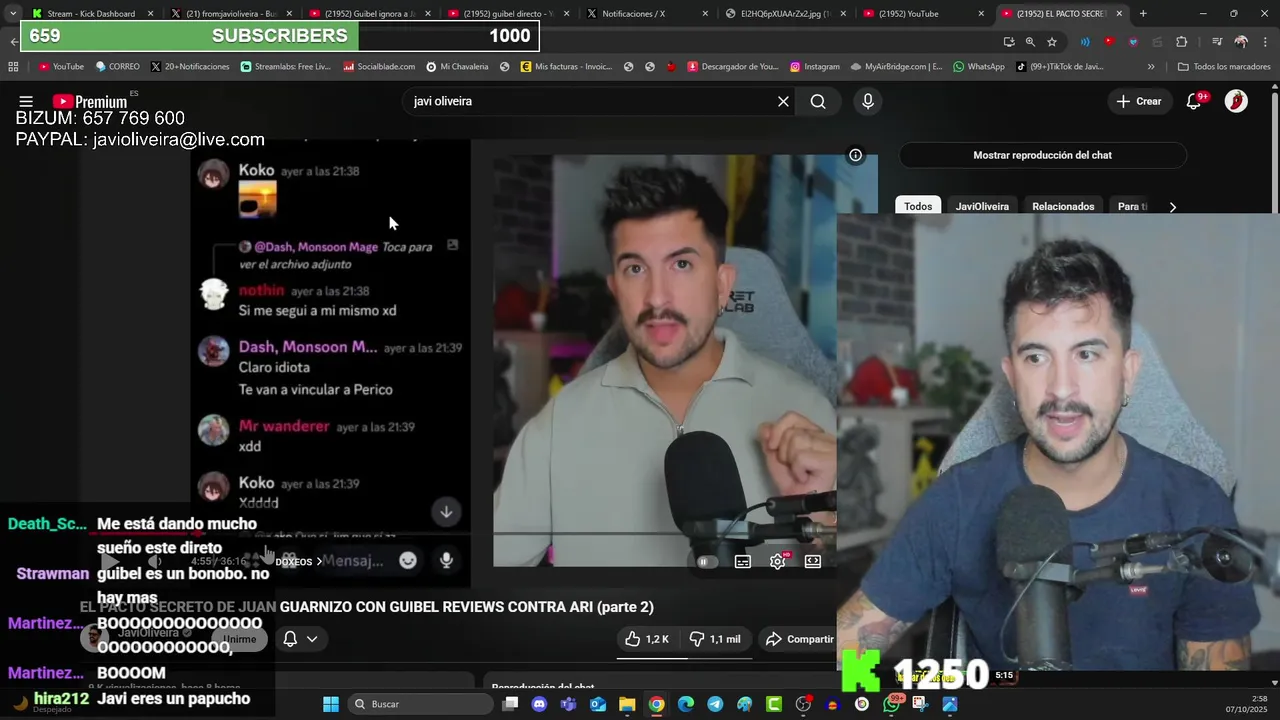Open the Chrome extensions puzzle icon

(x=1182, y=42)
